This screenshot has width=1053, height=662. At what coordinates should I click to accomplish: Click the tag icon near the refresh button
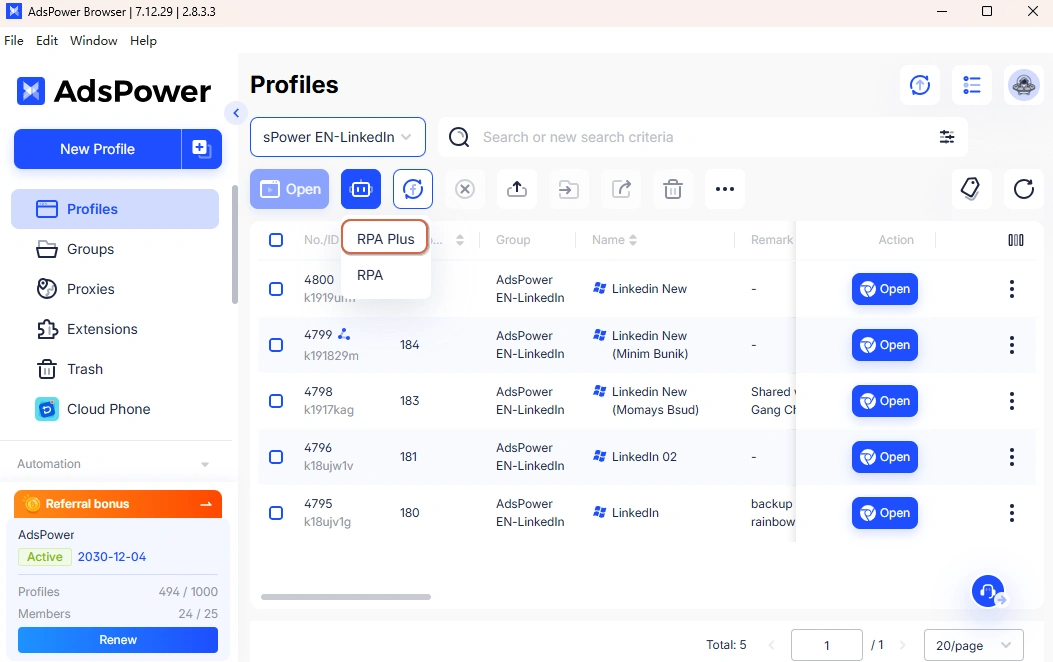pos(971,188)
